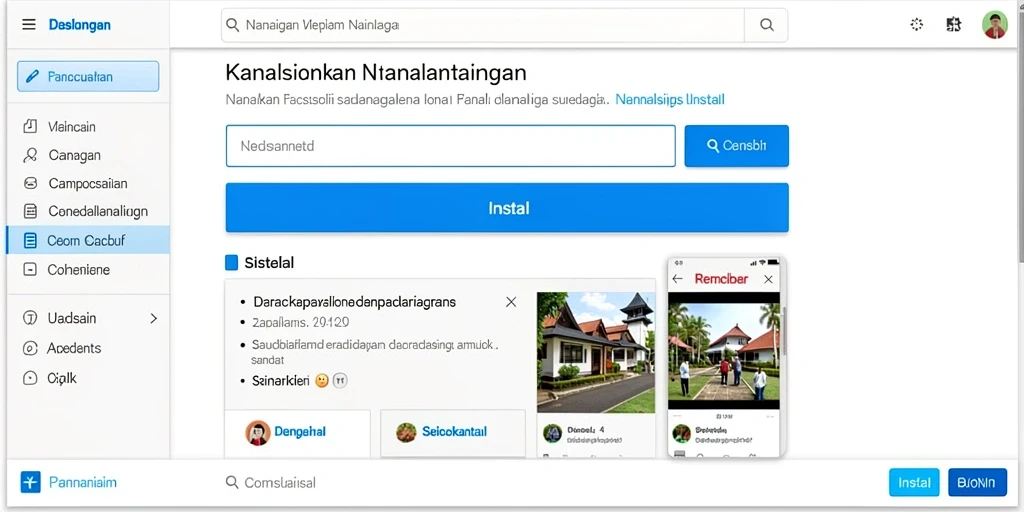
Task: Select Campocsailan in the sidebar
Action: tap(88, 184)
